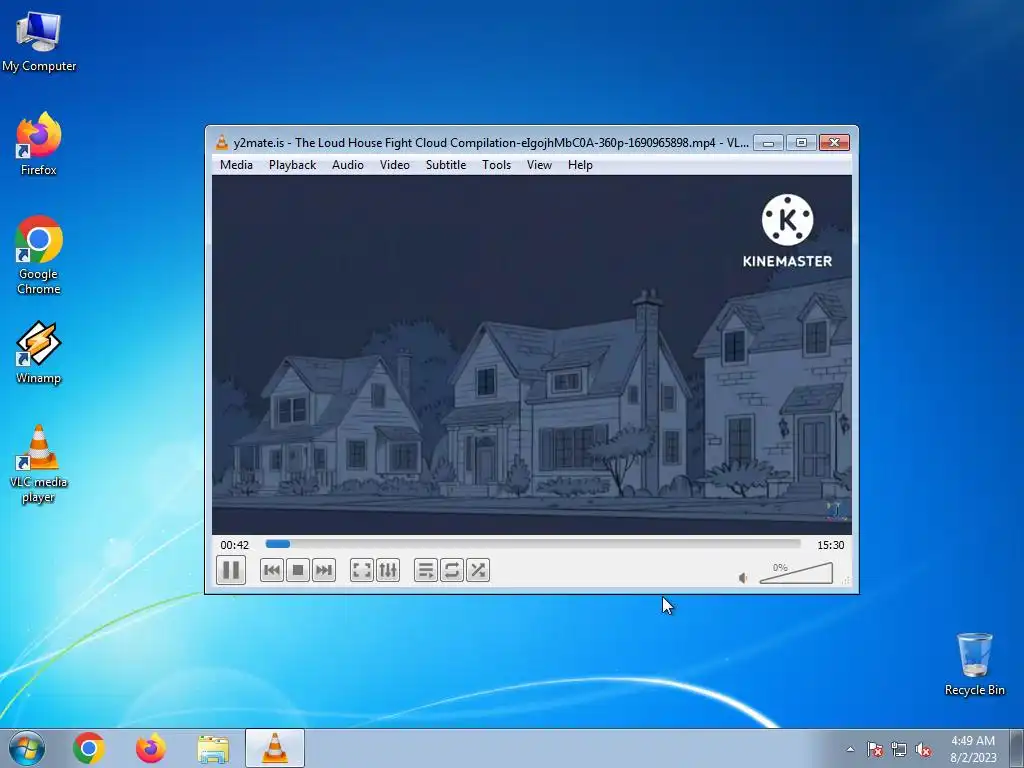Open the Playback menu
This screenshot has height=768, width=1024.
pyautogui.click(x=293, y=165)
